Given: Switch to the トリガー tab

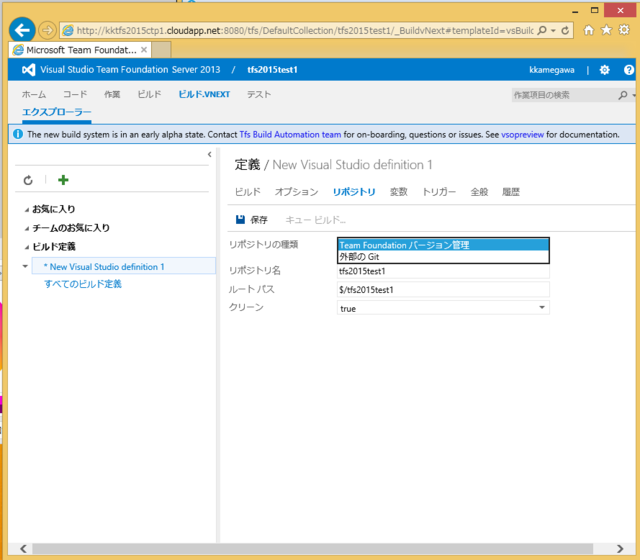Looking at the screenshot, I should pos(439,192).
